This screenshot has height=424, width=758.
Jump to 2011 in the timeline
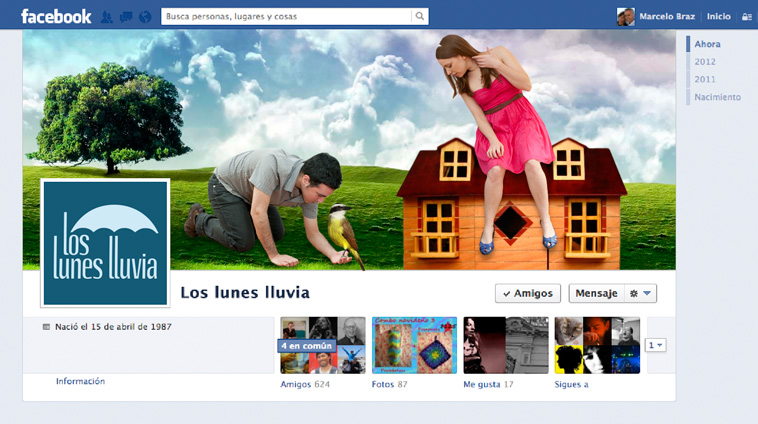point(705,79)
